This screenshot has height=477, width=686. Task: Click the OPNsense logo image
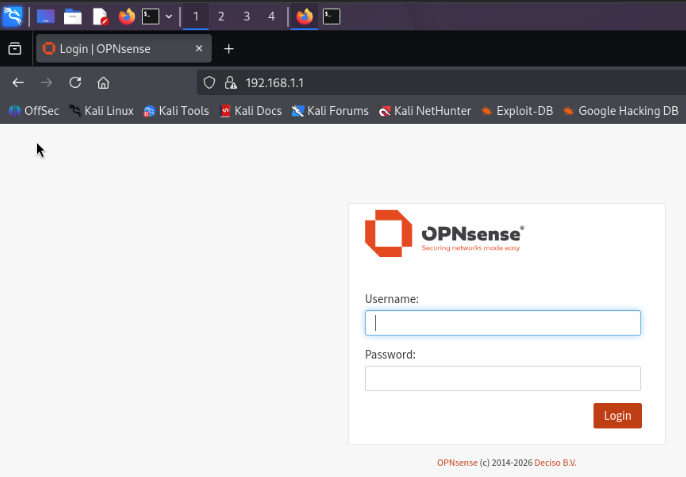pyautogui.click(x=444, y=233)
